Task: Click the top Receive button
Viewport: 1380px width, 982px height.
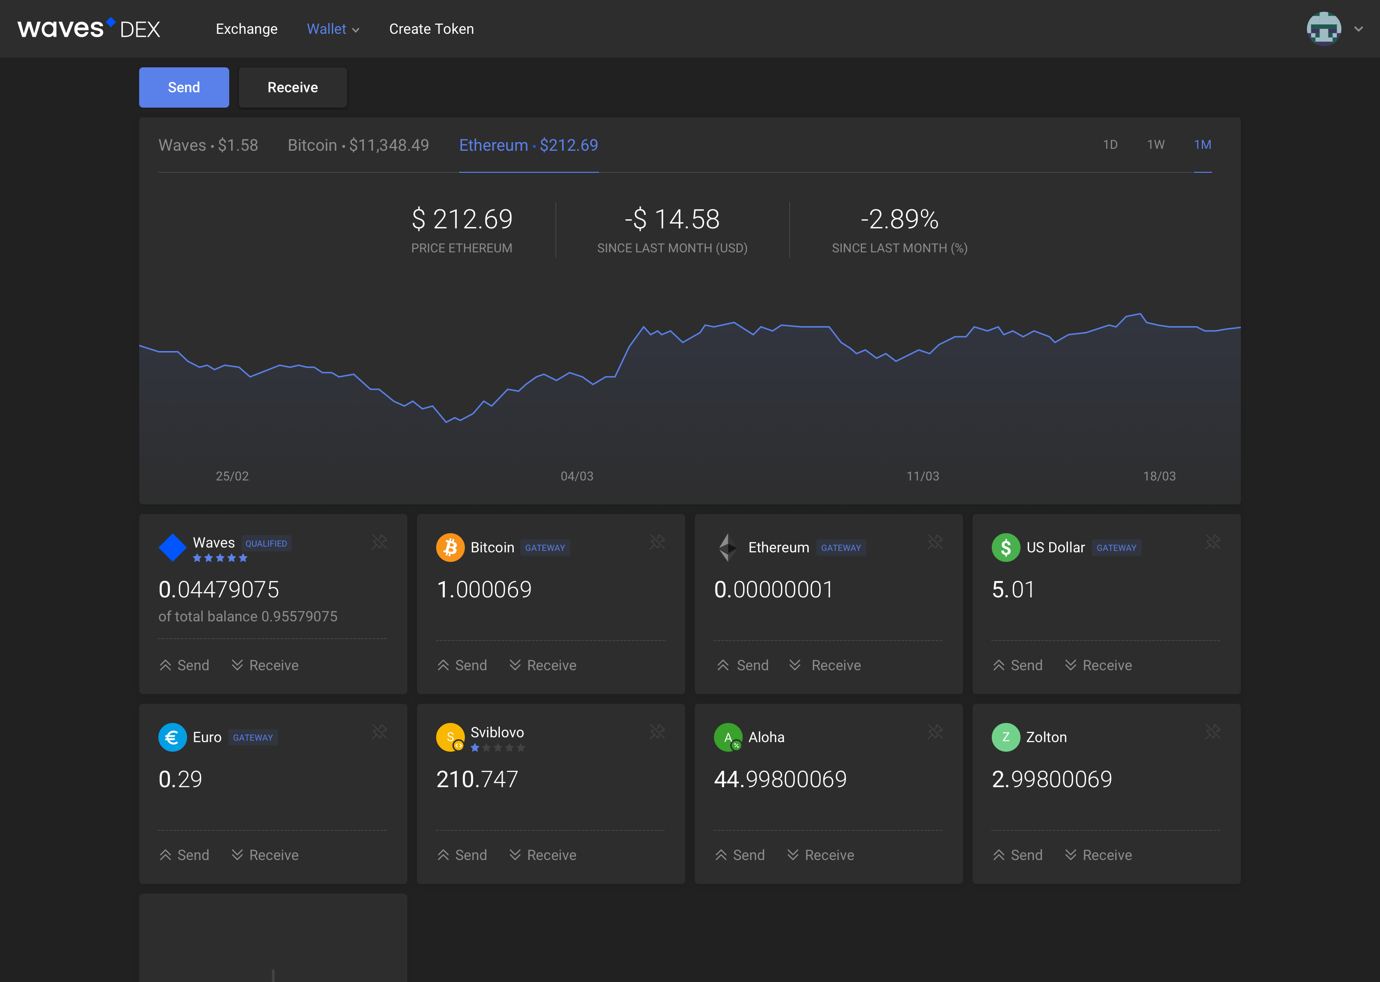Action: [x=293, y=87]
